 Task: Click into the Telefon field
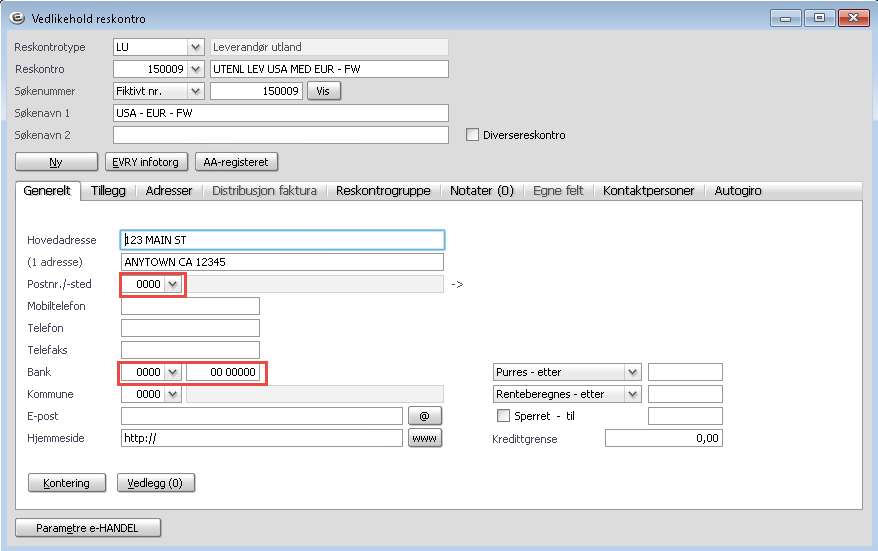(190, 328)
